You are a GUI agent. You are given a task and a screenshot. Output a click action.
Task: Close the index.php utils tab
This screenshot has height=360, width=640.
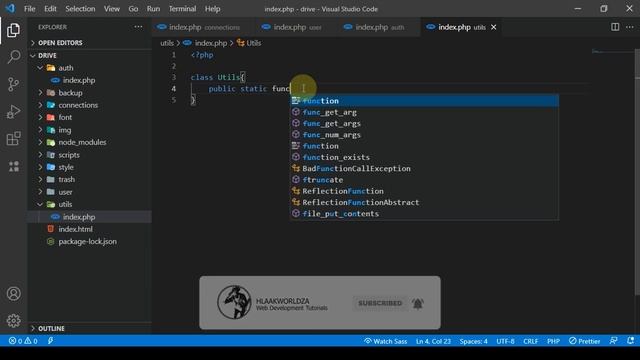(x=493, y=27)
